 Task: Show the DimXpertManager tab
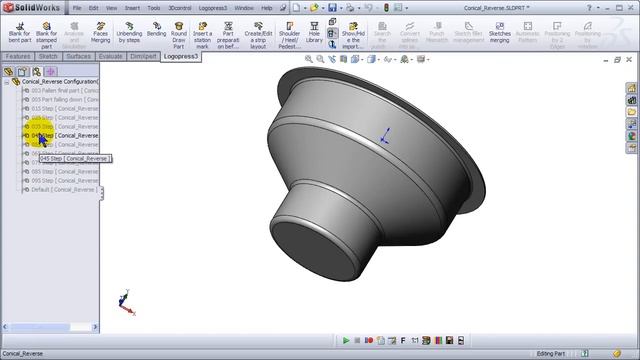point(51,72)
